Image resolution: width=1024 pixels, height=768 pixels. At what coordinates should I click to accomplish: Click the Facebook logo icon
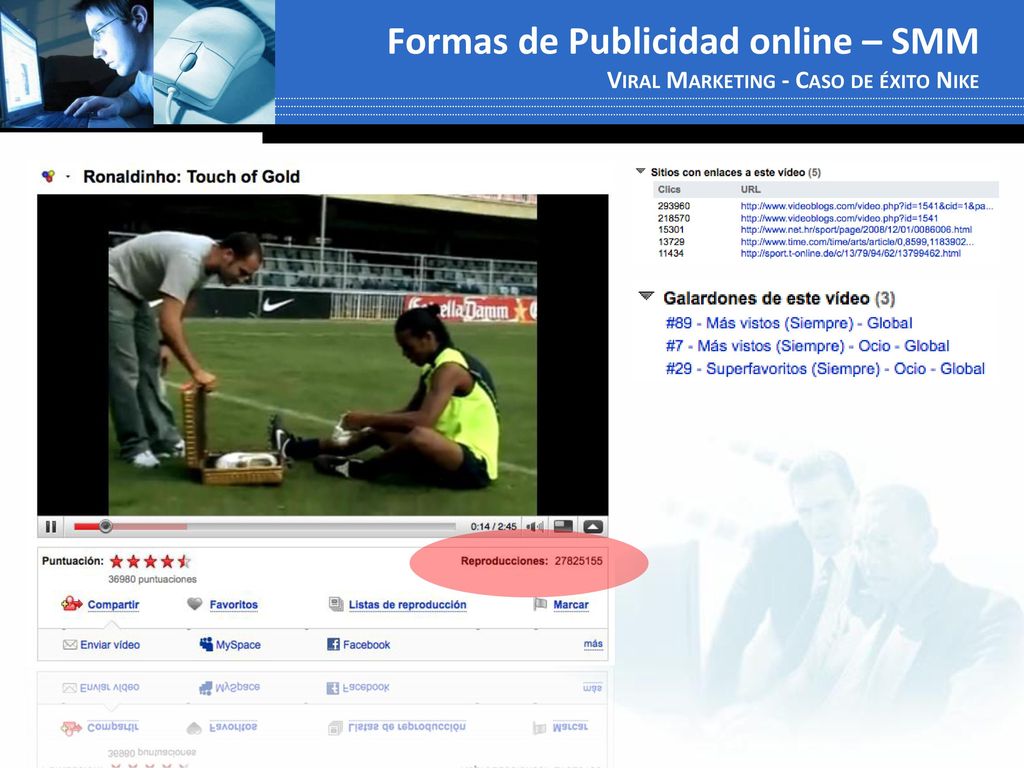click(x=333, y=645)
